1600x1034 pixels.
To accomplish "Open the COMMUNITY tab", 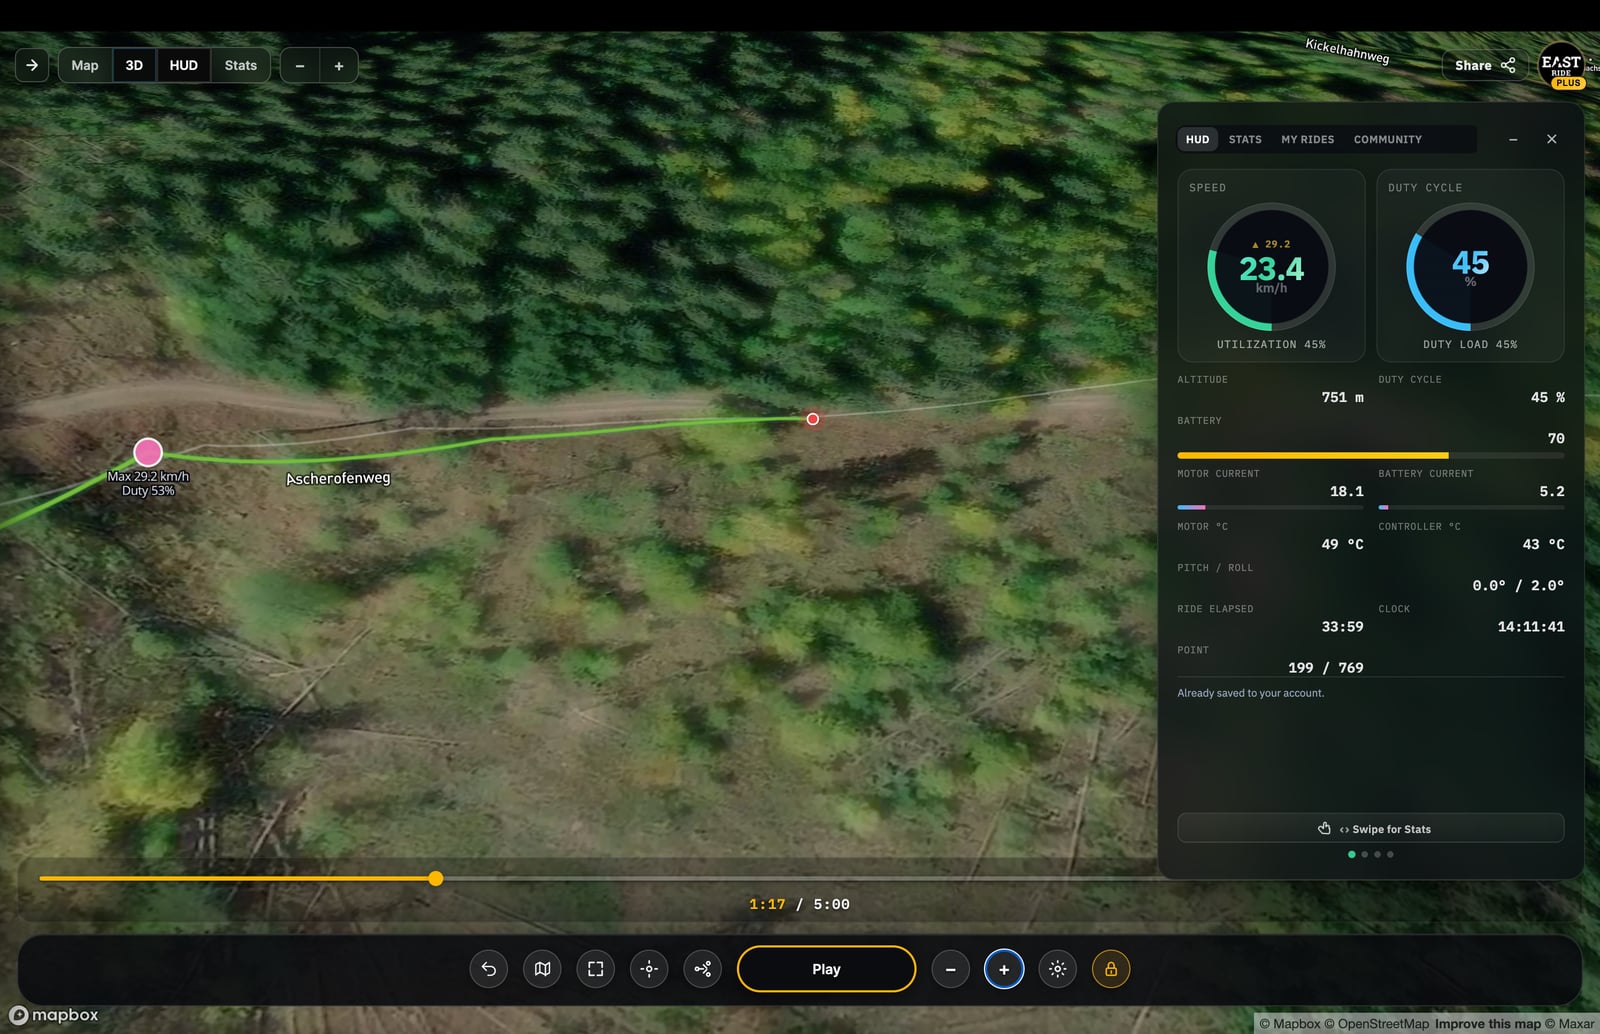I will coord(1387,139).
